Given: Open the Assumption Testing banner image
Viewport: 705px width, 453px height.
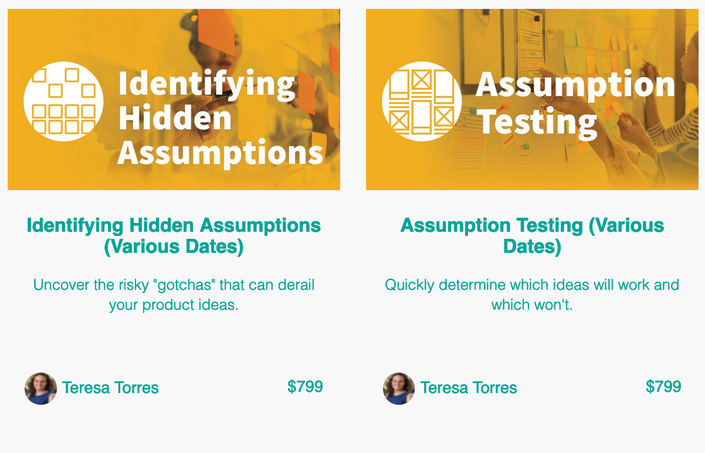Looking at the screenshot, I should 532,99.
